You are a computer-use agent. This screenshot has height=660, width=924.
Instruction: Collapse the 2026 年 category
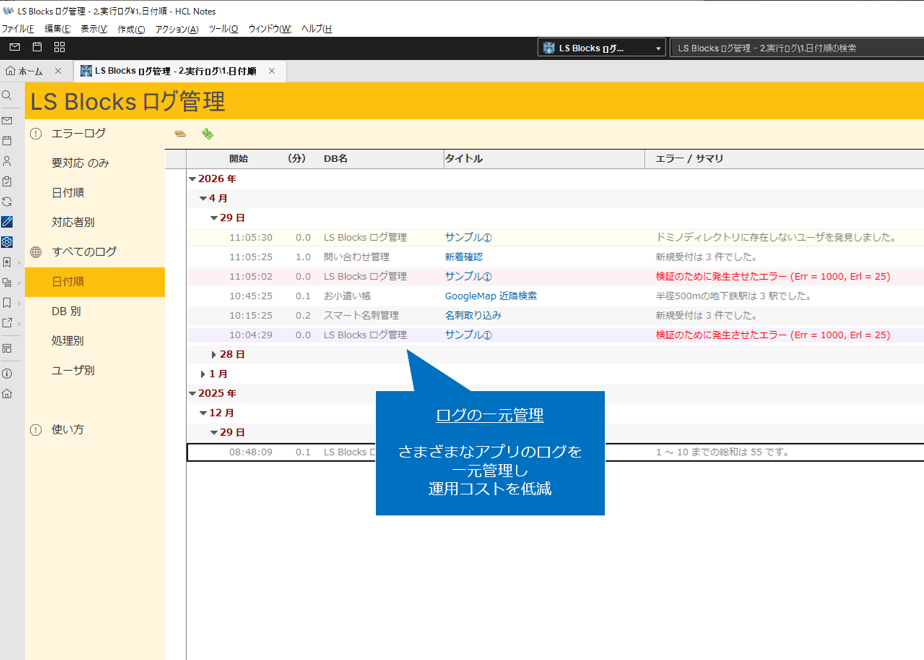pos(192,179)
